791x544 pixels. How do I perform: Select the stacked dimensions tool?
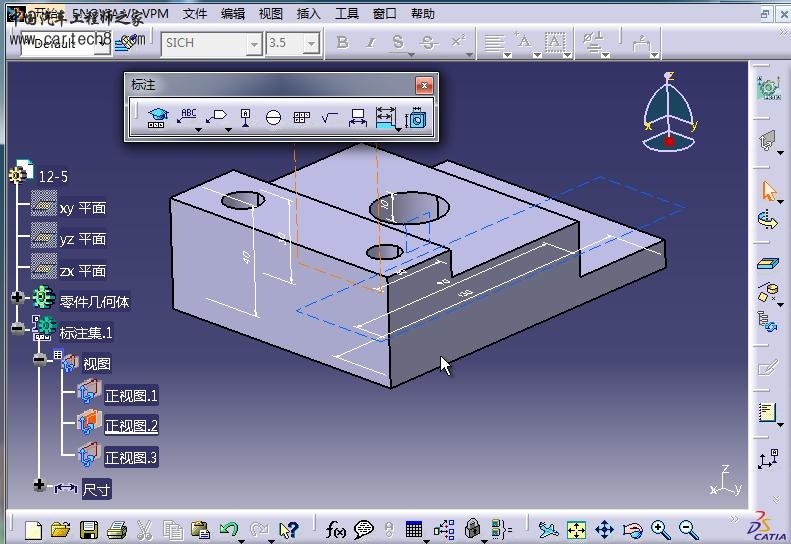(386, 117)
